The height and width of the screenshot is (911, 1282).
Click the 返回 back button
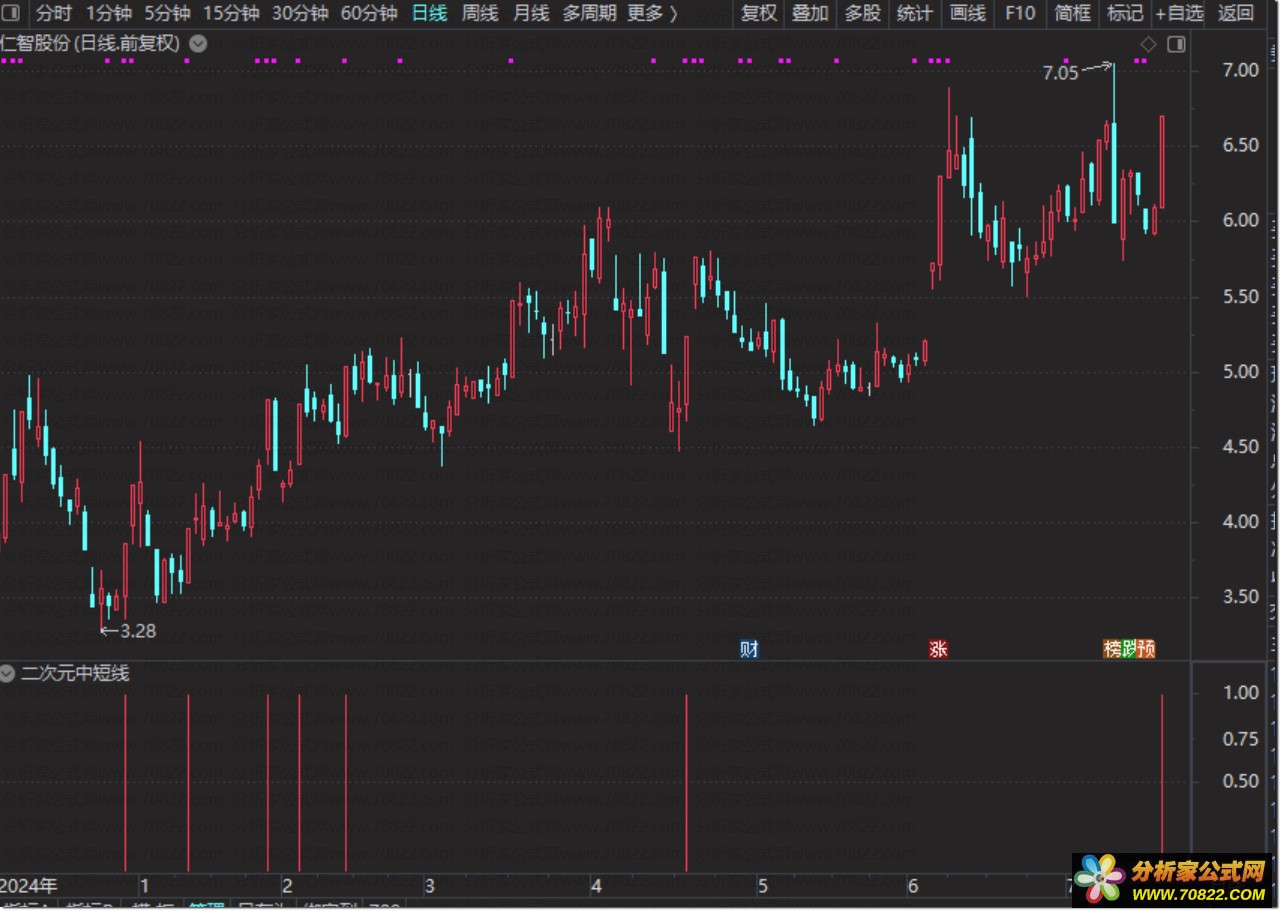point(1236,13)
